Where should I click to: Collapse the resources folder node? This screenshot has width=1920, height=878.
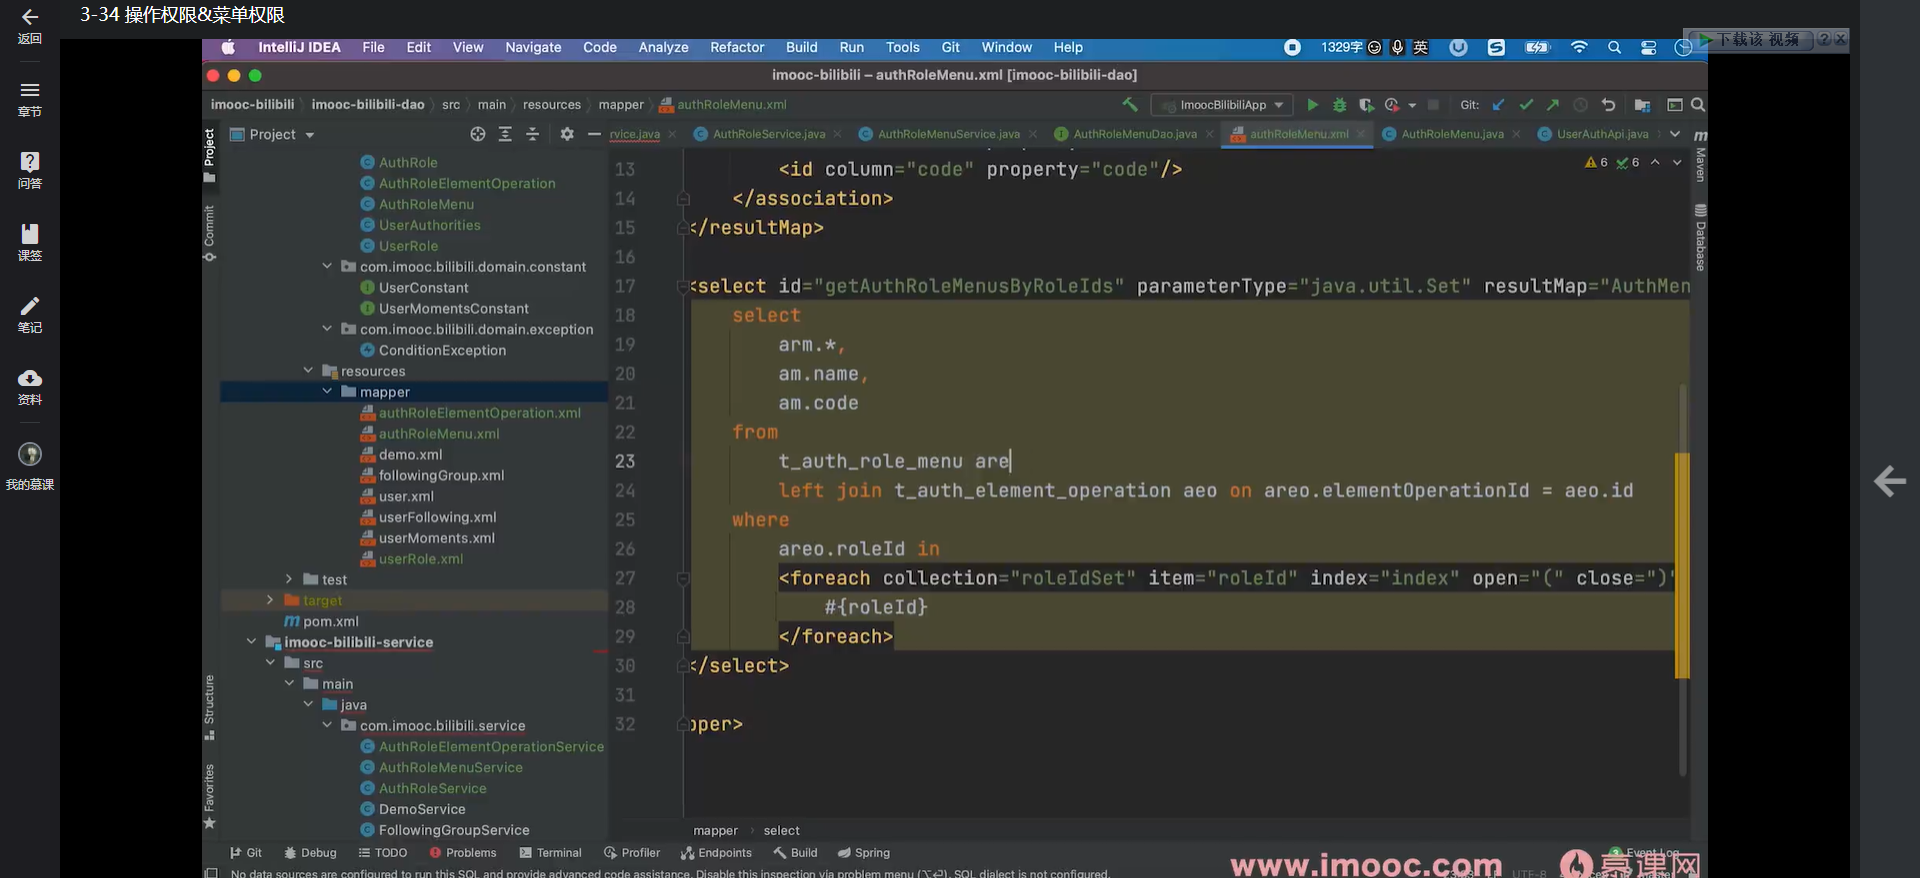pyautogui.click(x=308, y=371)
